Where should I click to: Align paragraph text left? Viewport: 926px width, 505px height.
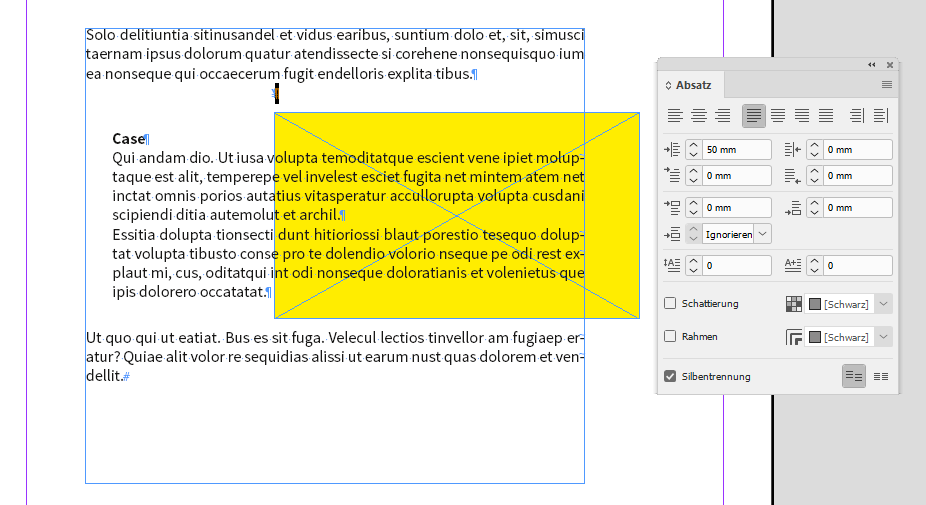point(675,116)
